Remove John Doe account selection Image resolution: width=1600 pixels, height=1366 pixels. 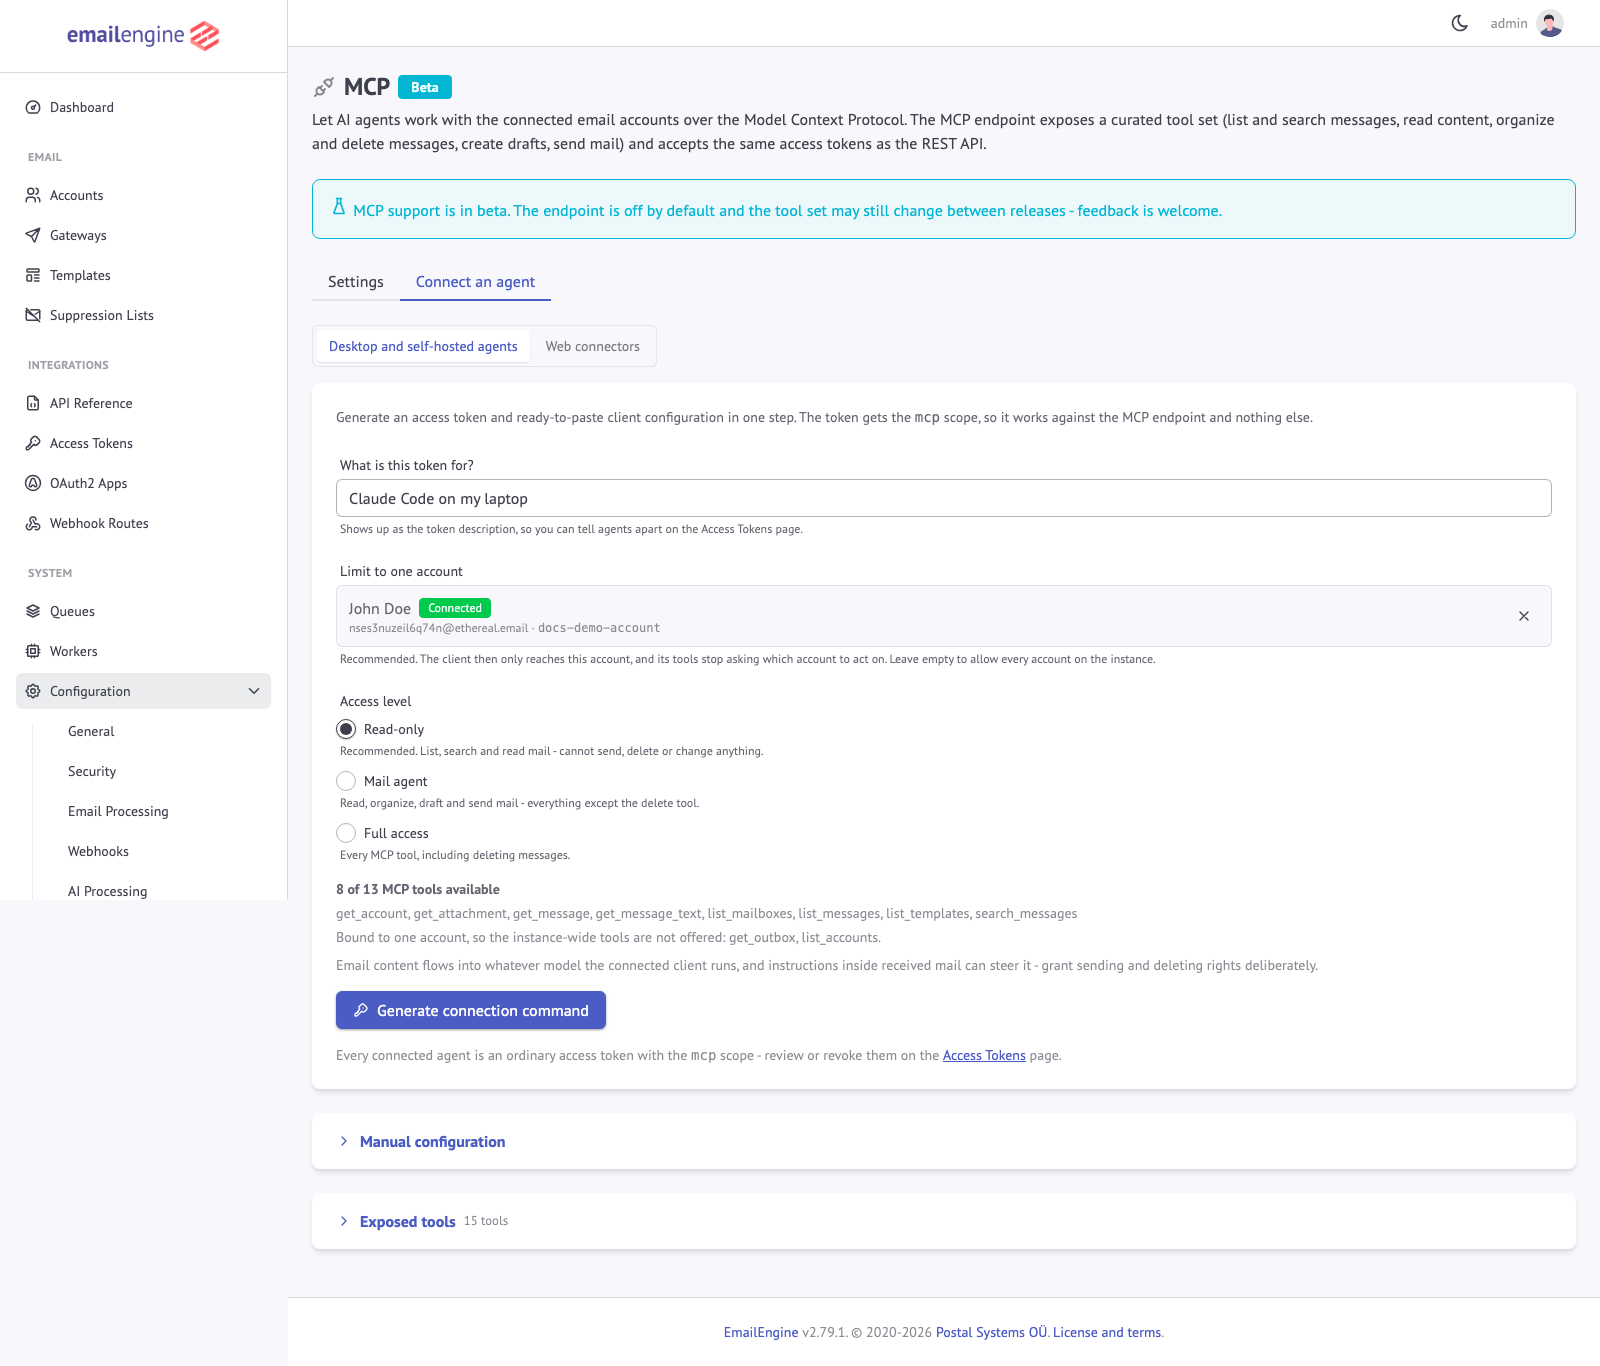pyautogui.click(x=1524, y=616)
